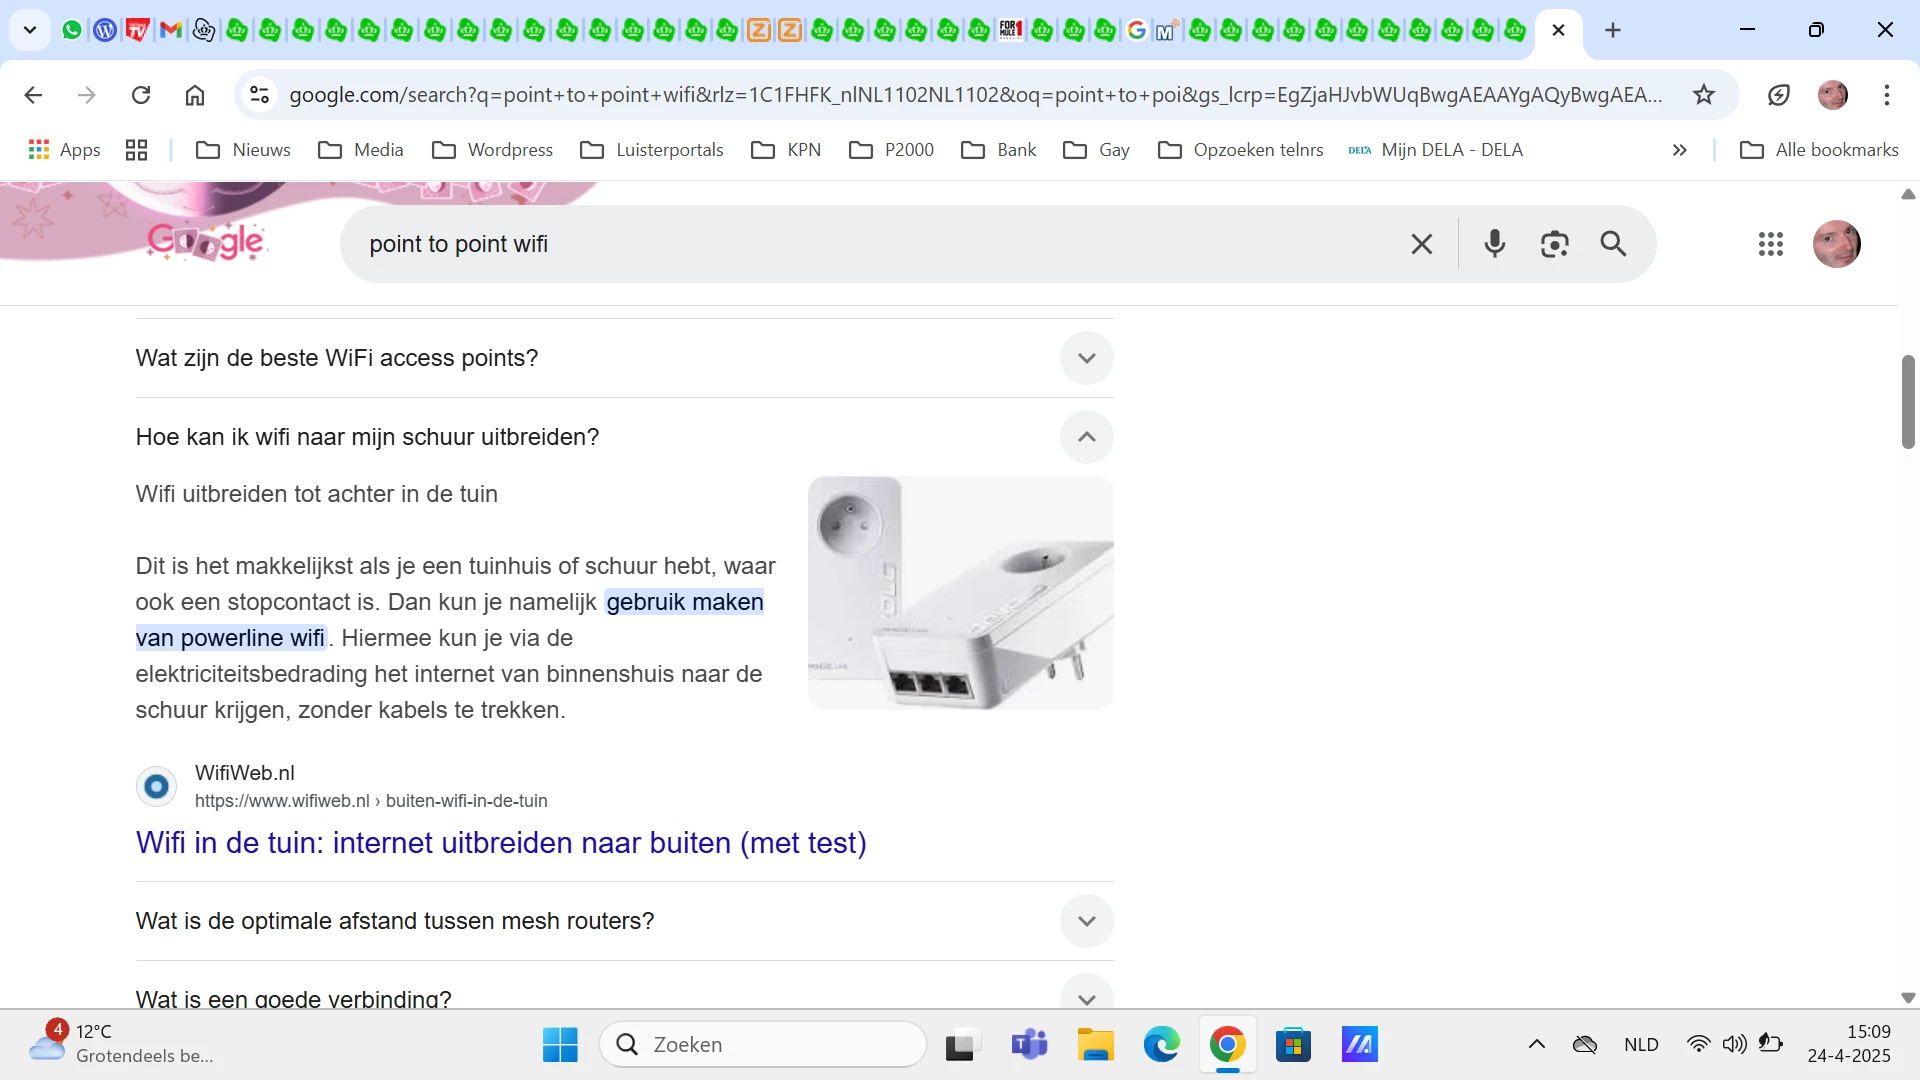Image resolution: width=1920 pixels, height=1080 pixels.
Task: Open Google Lens image search
Action: [1554, 244]
